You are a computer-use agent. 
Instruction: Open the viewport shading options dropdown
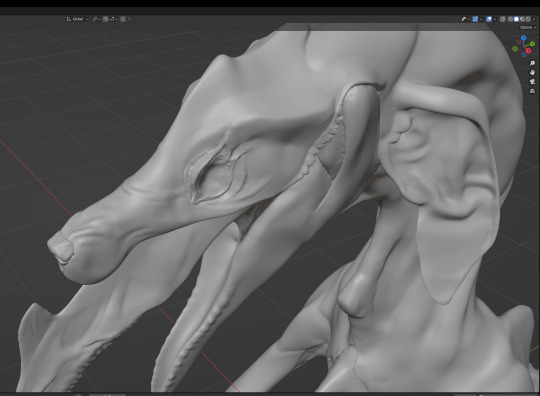[x=534, y=19]
